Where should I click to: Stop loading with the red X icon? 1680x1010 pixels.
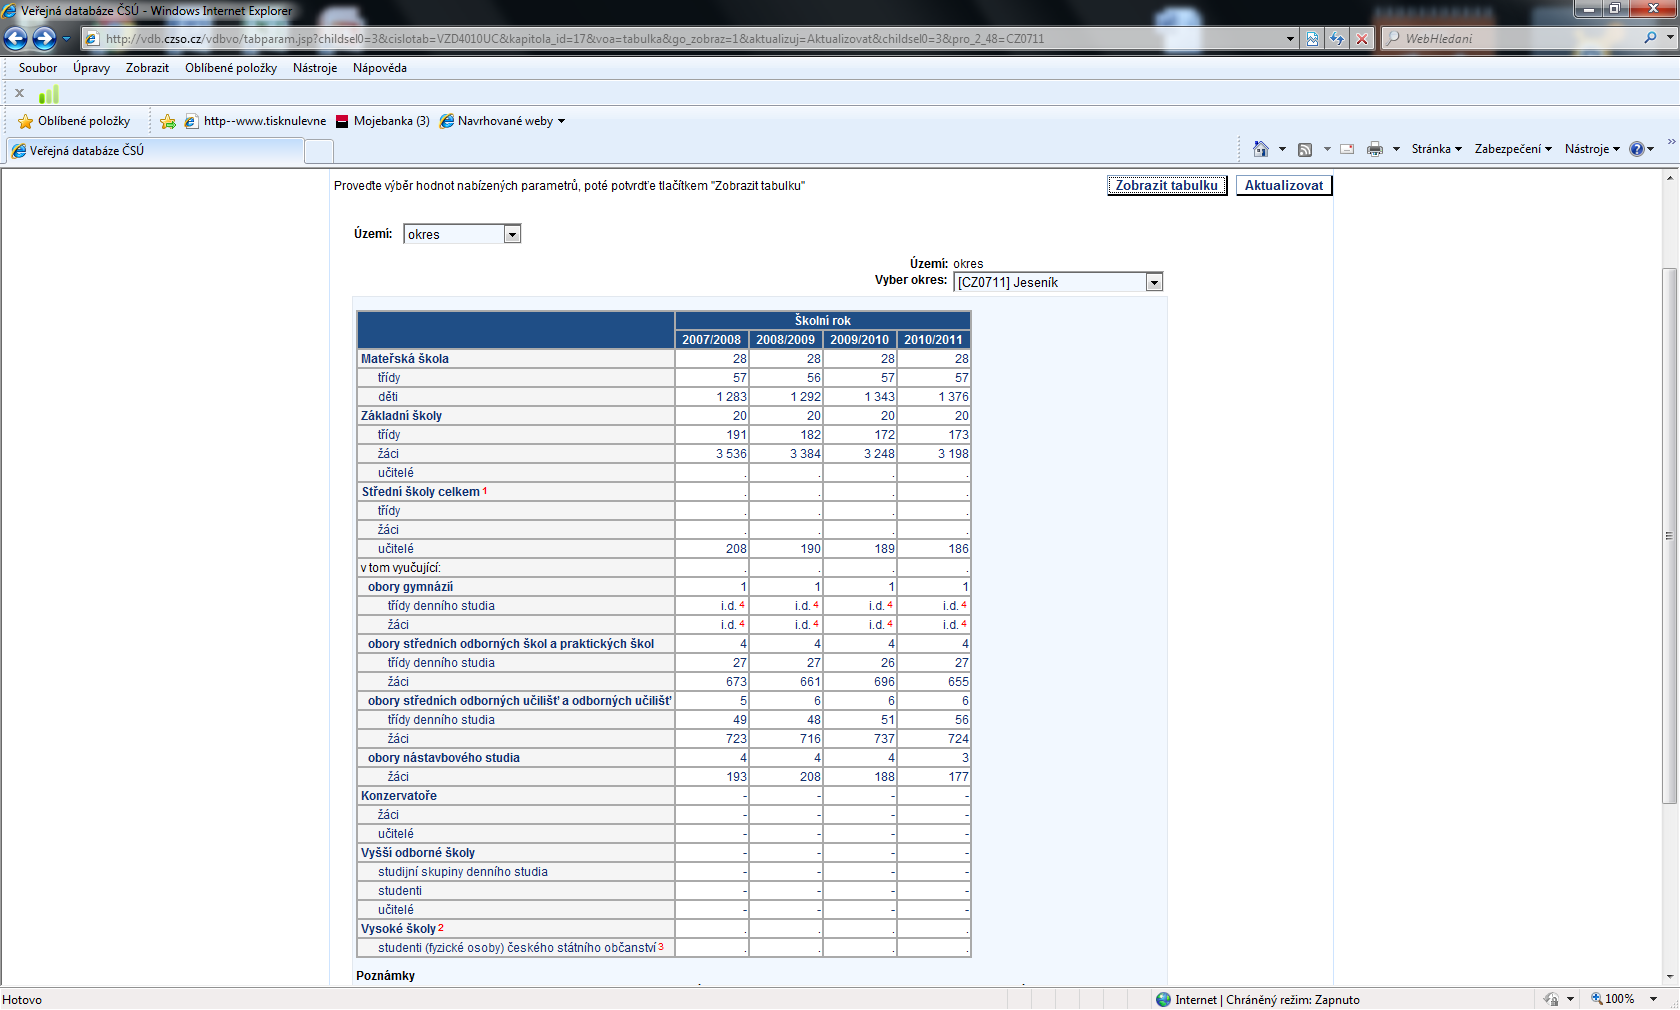[x=1362, y=39]
